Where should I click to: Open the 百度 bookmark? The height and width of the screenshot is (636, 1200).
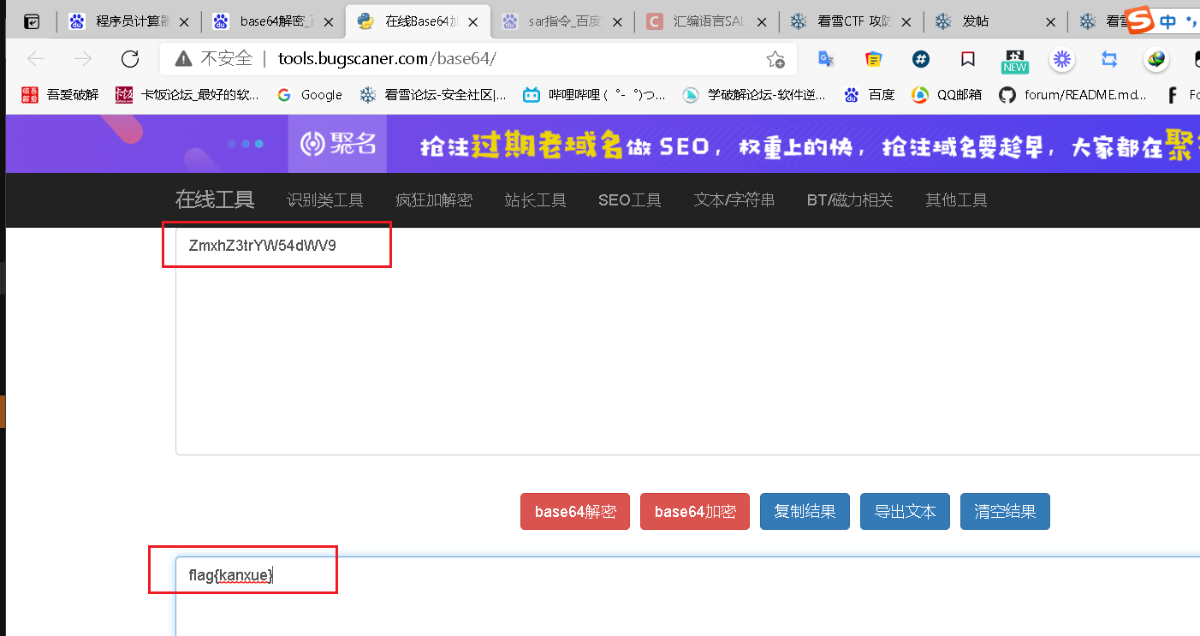coord(869,95)
